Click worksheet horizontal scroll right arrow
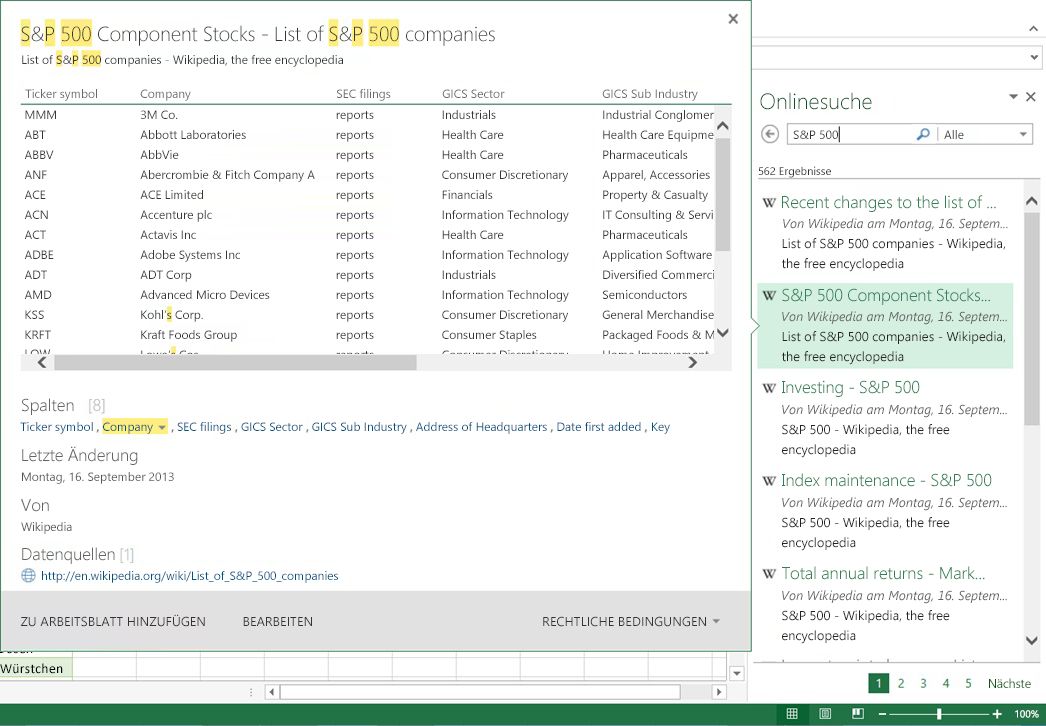The image size is (1046, 726). (x=718, y=692)
